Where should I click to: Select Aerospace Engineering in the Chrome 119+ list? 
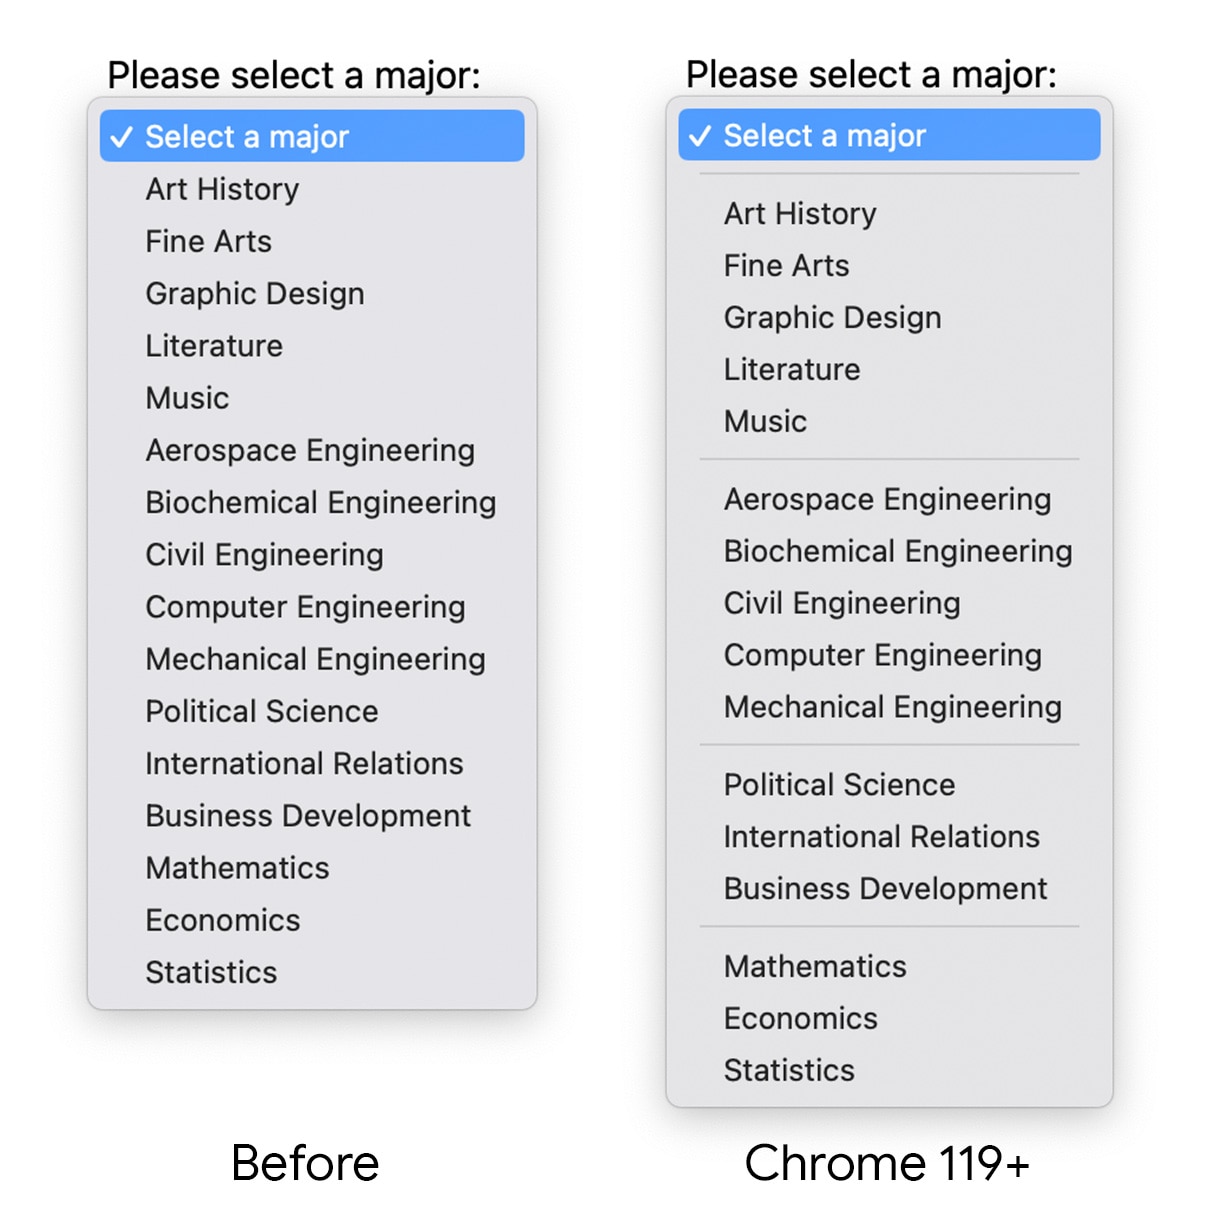coord(886,499)
